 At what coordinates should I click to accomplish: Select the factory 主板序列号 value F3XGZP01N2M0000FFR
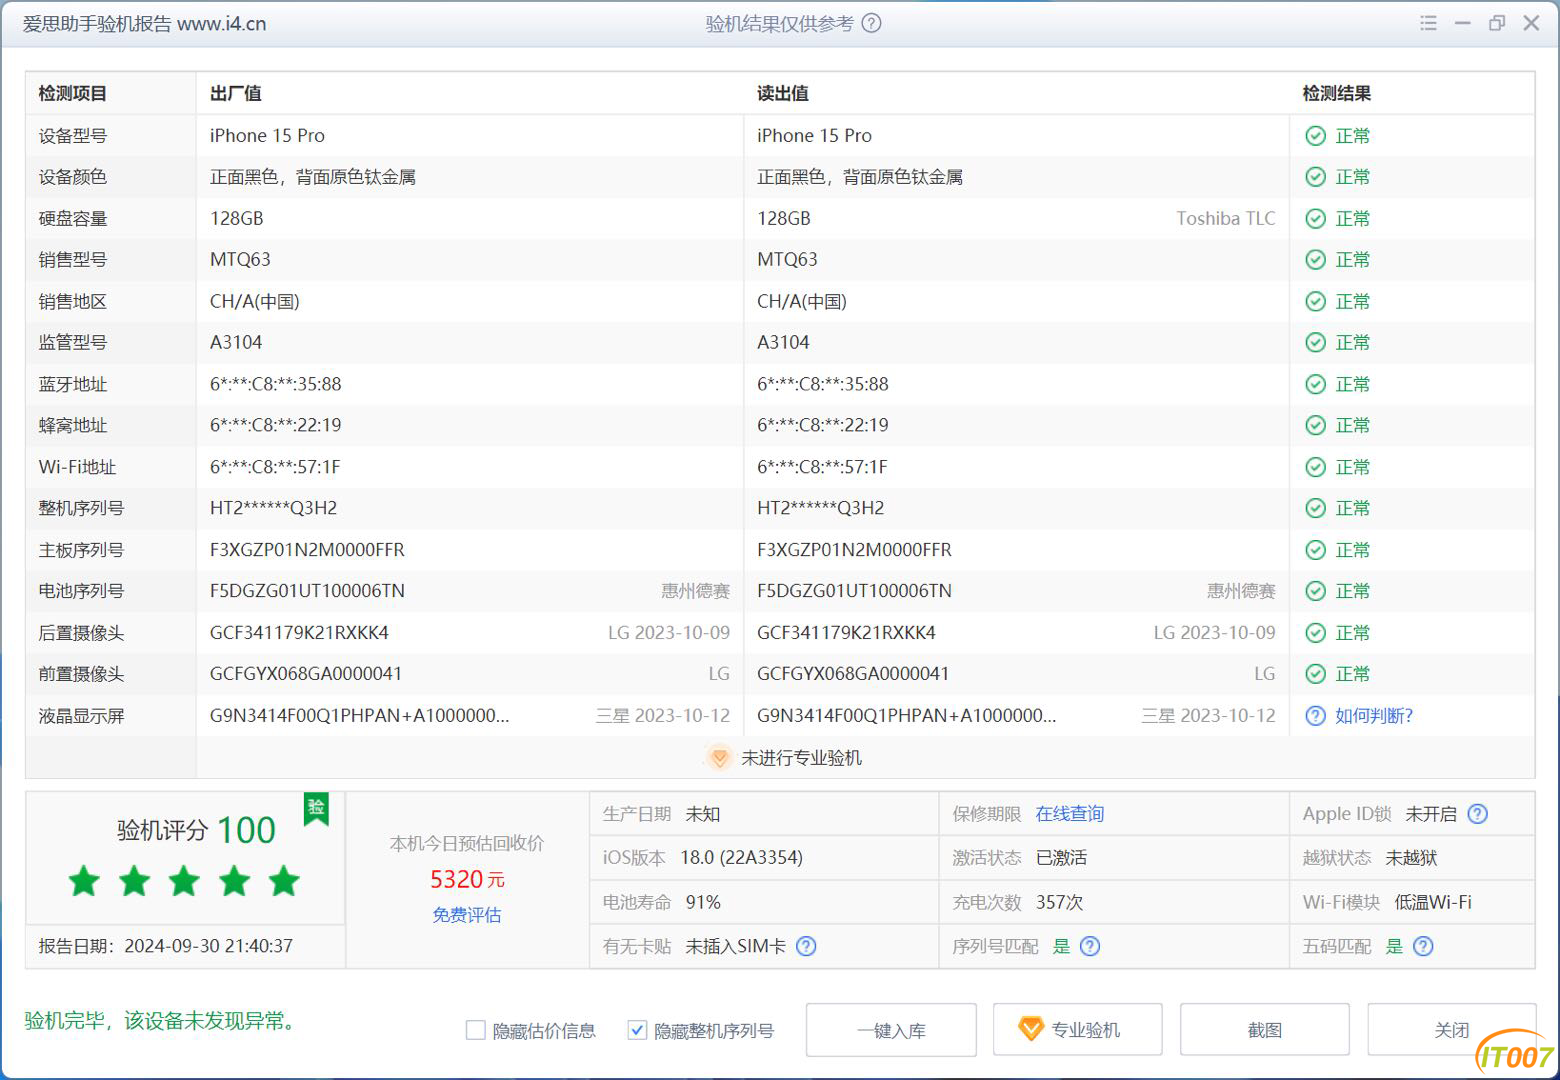[307, 550]
